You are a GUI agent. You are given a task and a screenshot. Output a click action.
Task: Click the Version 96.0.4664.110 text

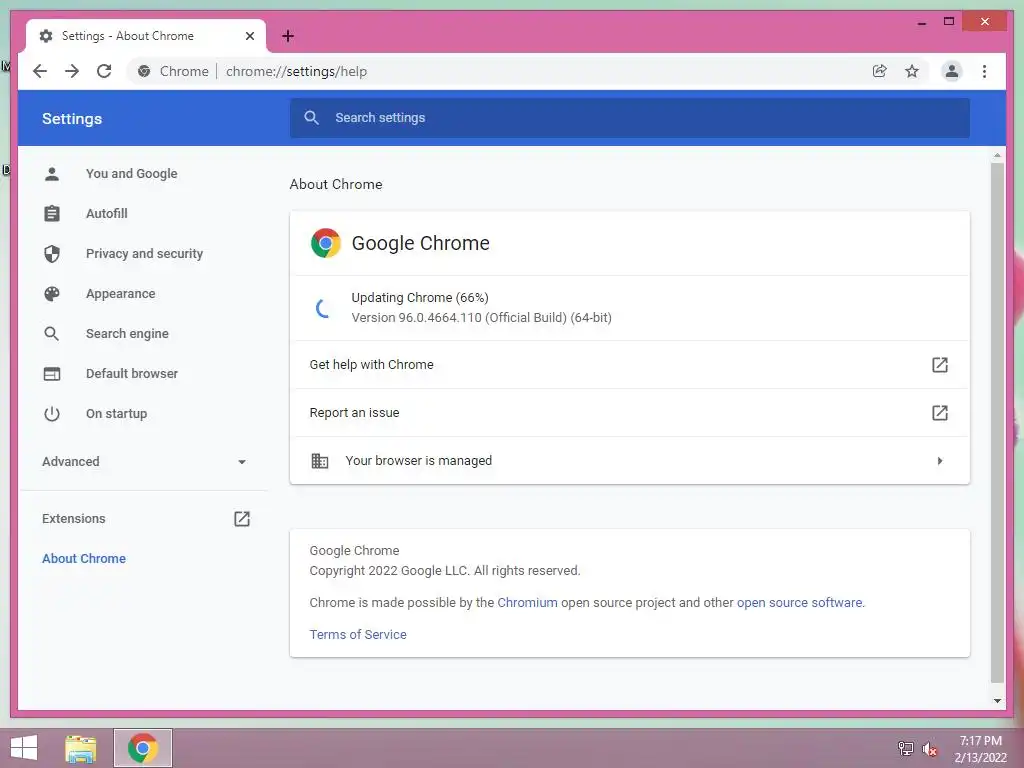tap(481, 318)
